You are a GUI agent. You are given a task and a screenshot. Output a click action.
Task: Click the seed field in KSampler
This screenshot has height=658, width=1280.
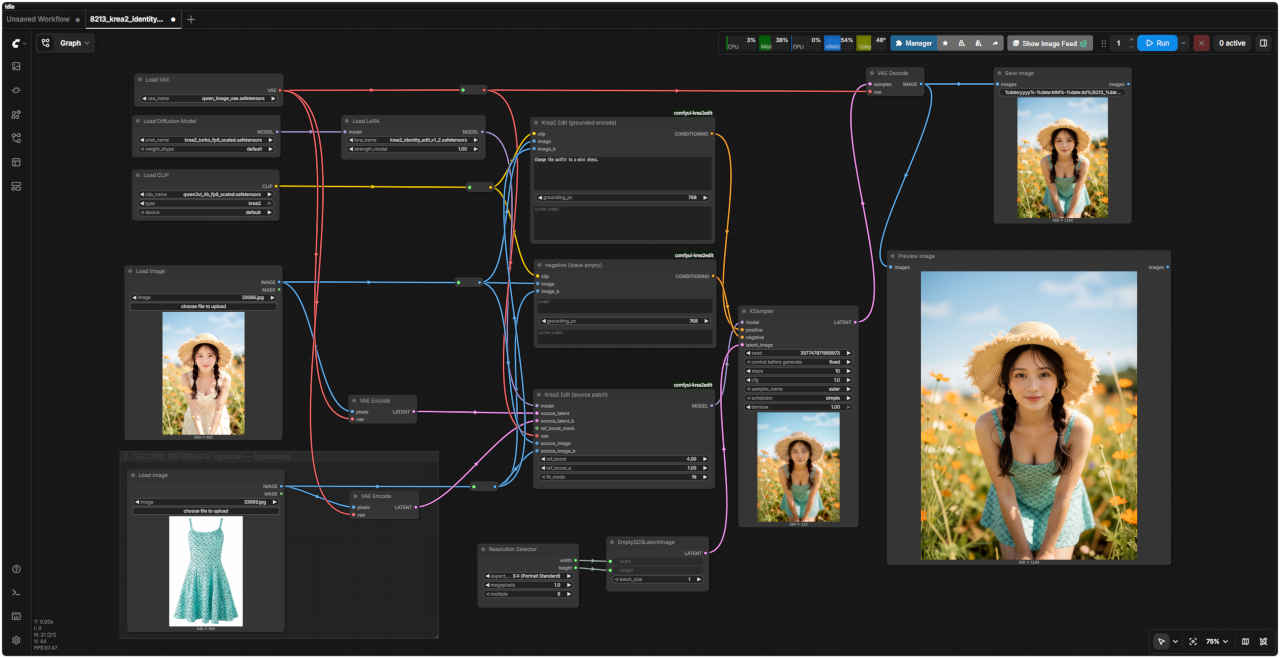798,353
